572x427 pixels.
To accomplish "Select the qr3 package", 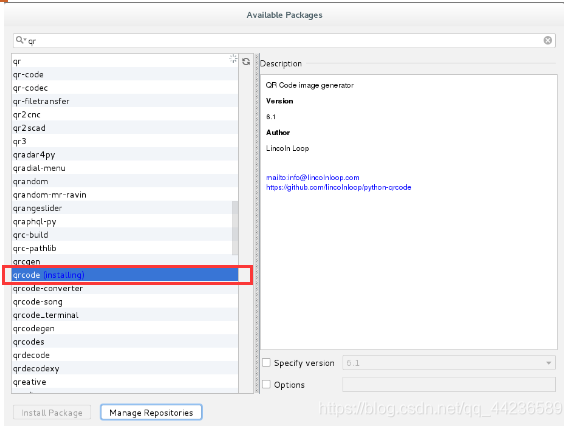I will [125, 141].
